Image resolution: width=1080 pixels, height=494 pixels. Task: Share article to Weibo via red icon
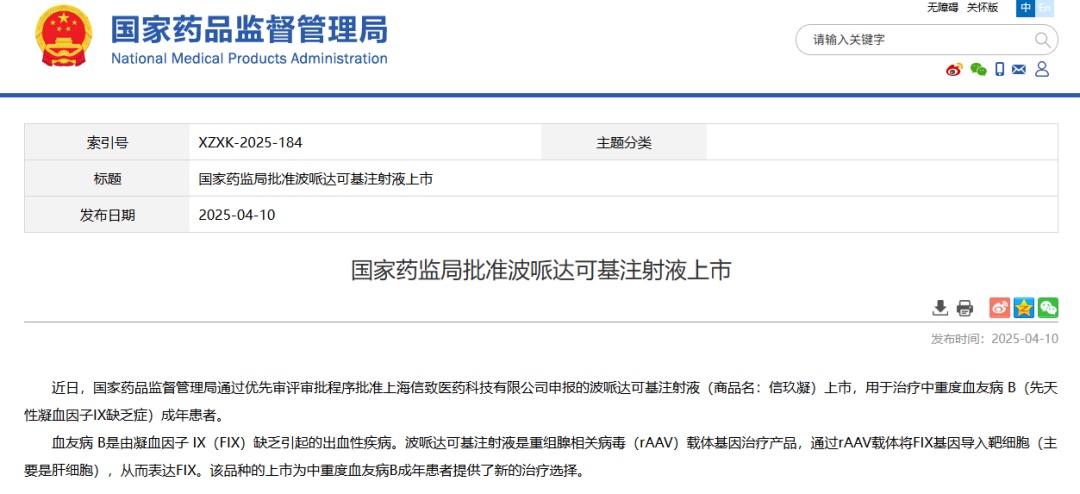999,307
